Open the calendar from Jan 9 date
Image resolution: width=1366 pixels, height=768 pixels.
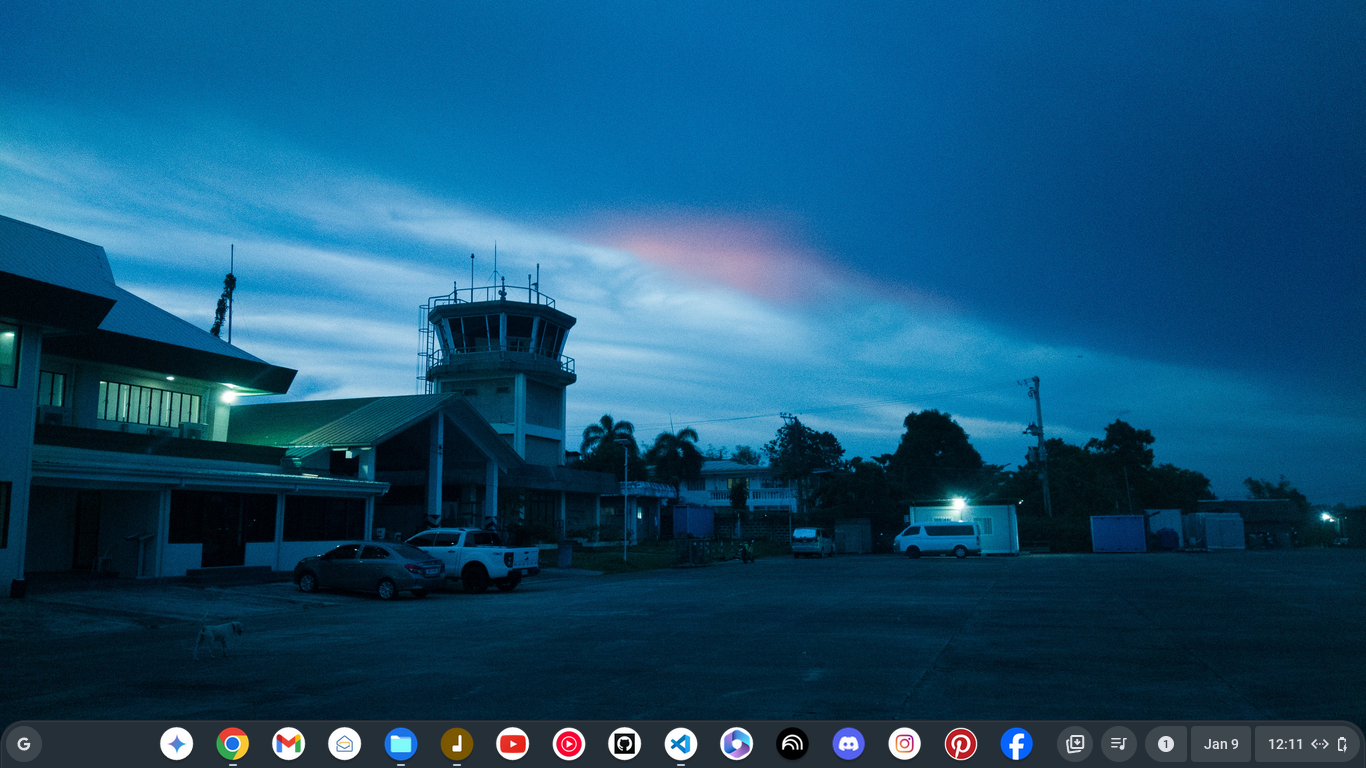click(1221, 744)
